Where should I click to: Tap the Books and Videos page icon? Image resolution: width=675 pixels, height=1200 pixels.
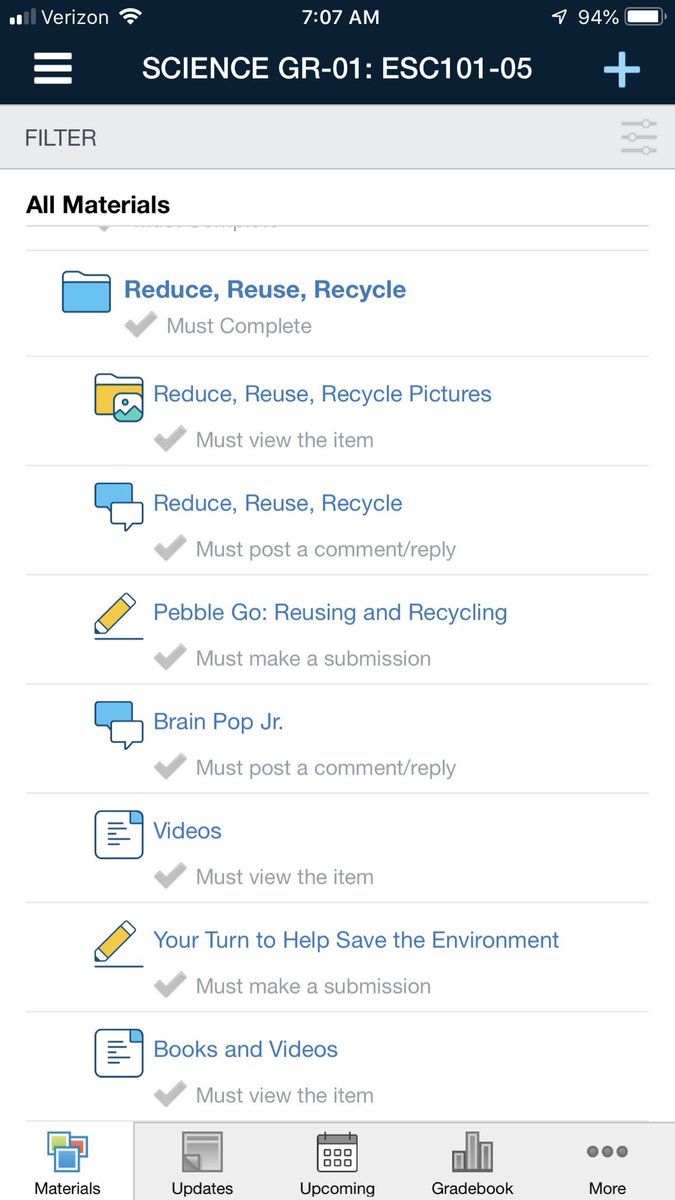point(118,1053)
